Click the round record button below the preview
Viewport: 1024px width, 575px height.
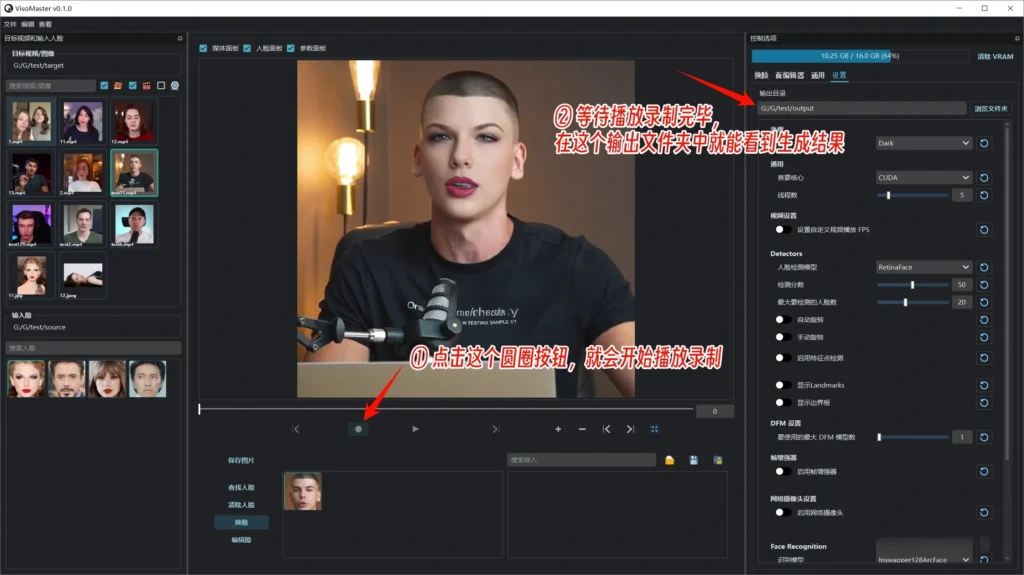click(359, 429)
